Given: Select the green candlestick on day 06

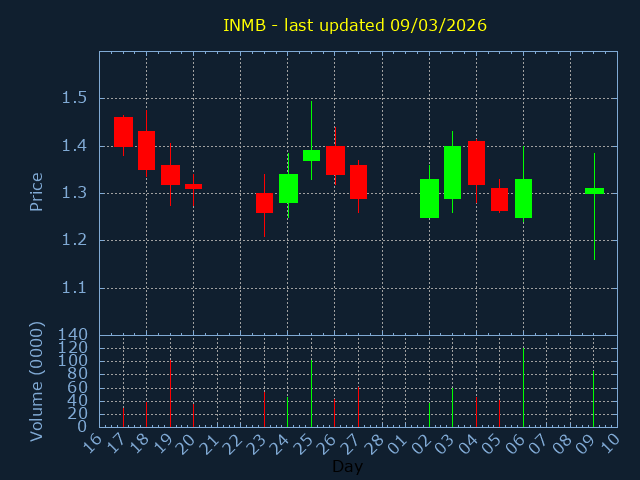Looking at the screenshot, I should (523, 198).
